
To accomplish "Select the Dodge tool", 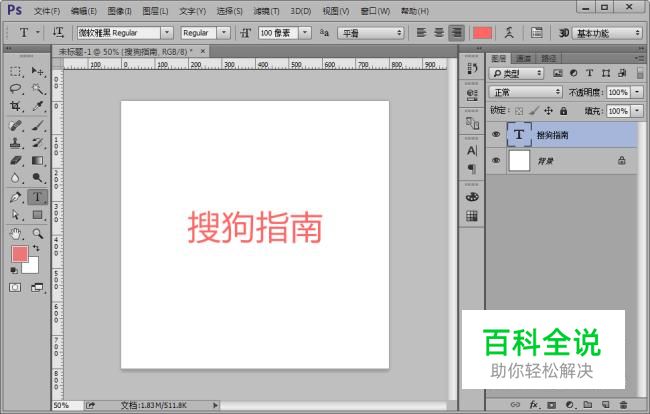I will [38, 178].
